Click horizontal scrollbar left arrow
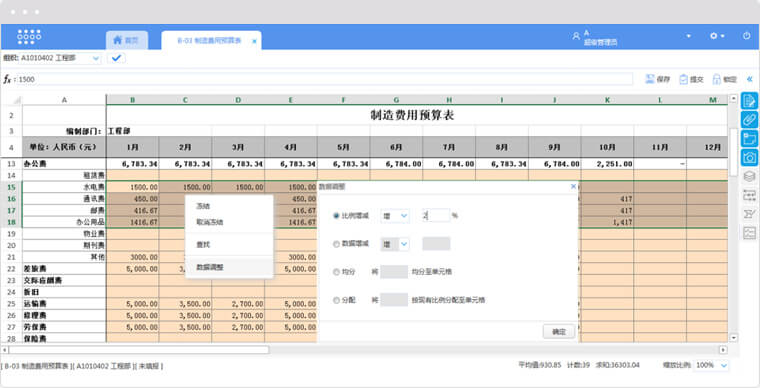 (5, 349)
